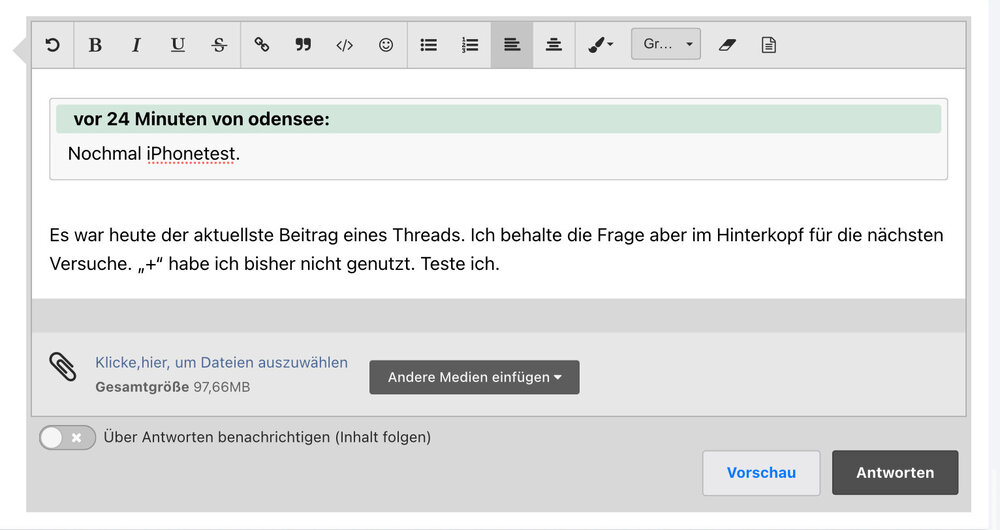The width and height of the screenshot is (1000, 530).
Task: Open the text color brush dropdown
Action: pyautogui.click(x=601, y=45)
